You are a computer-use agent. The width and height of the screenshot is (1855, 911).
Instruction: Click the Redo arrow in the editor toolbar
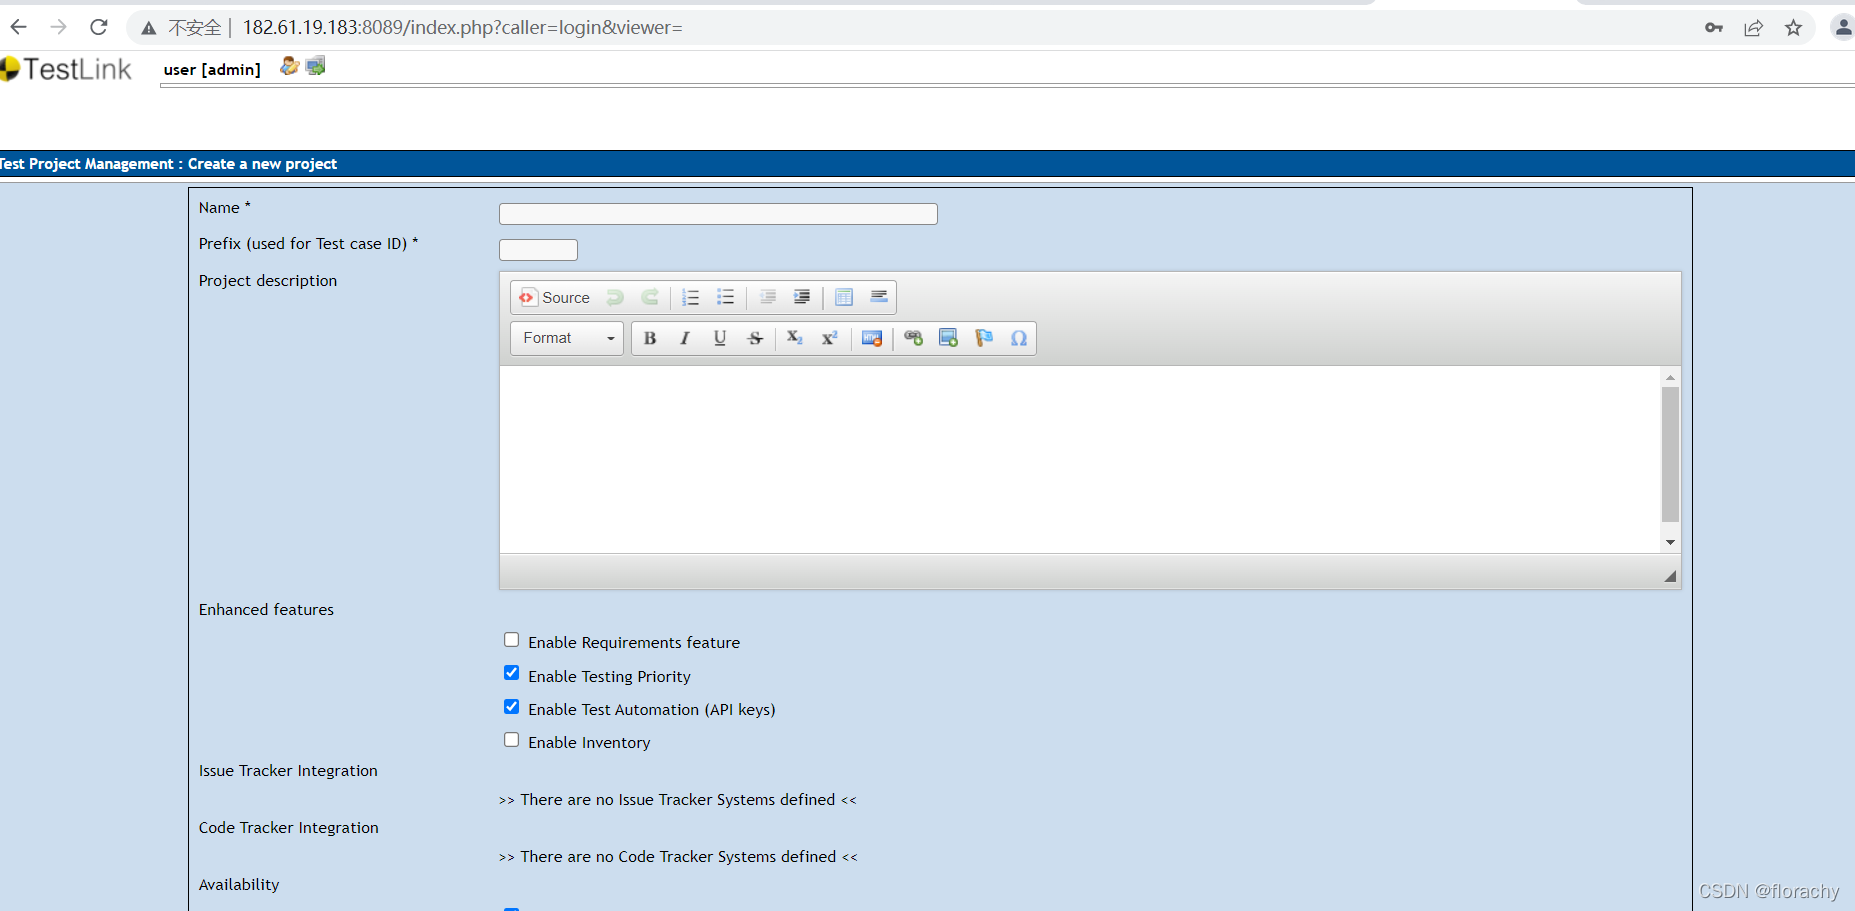pyautogui.click(x=650, y=298)
